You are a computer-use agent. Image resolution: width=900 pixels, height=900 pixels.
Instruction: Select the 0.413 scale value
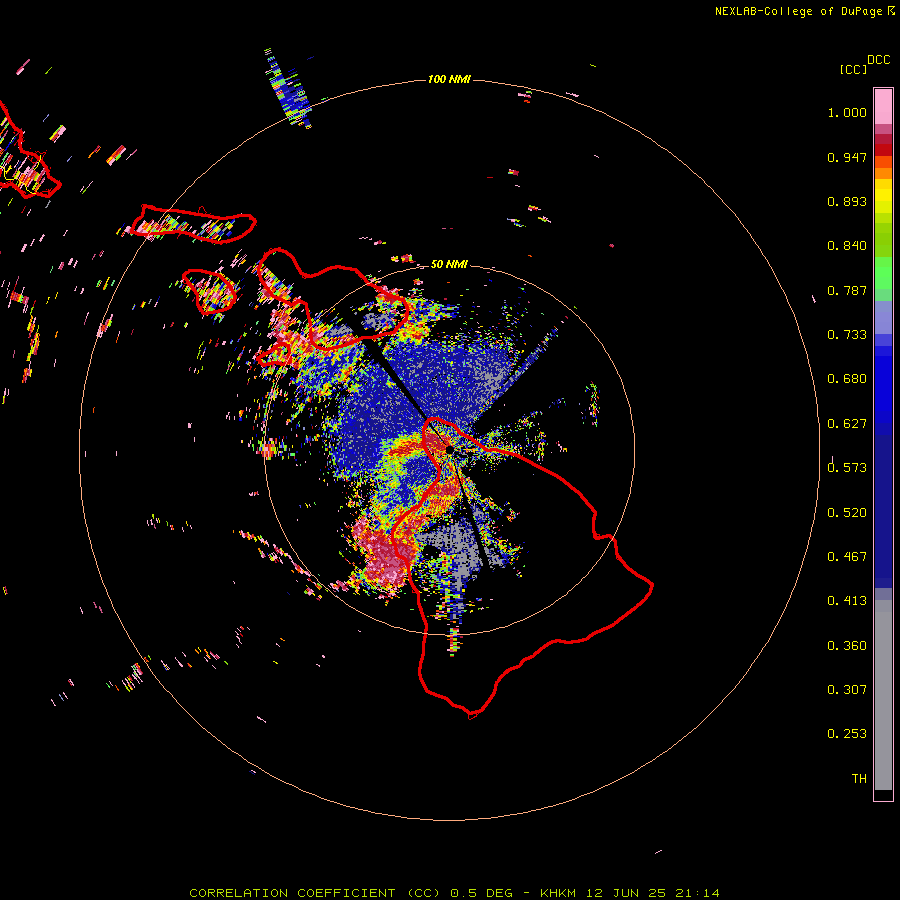point(847,601)
